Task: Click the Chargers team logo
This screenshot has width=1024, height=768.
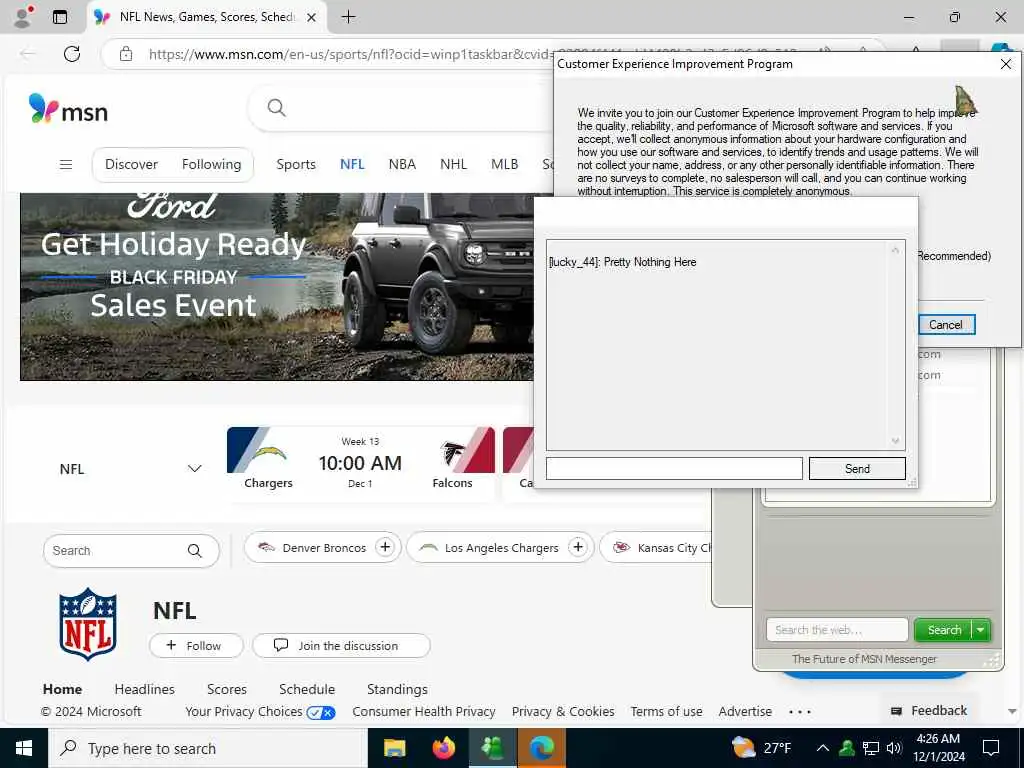Action: 268,454
